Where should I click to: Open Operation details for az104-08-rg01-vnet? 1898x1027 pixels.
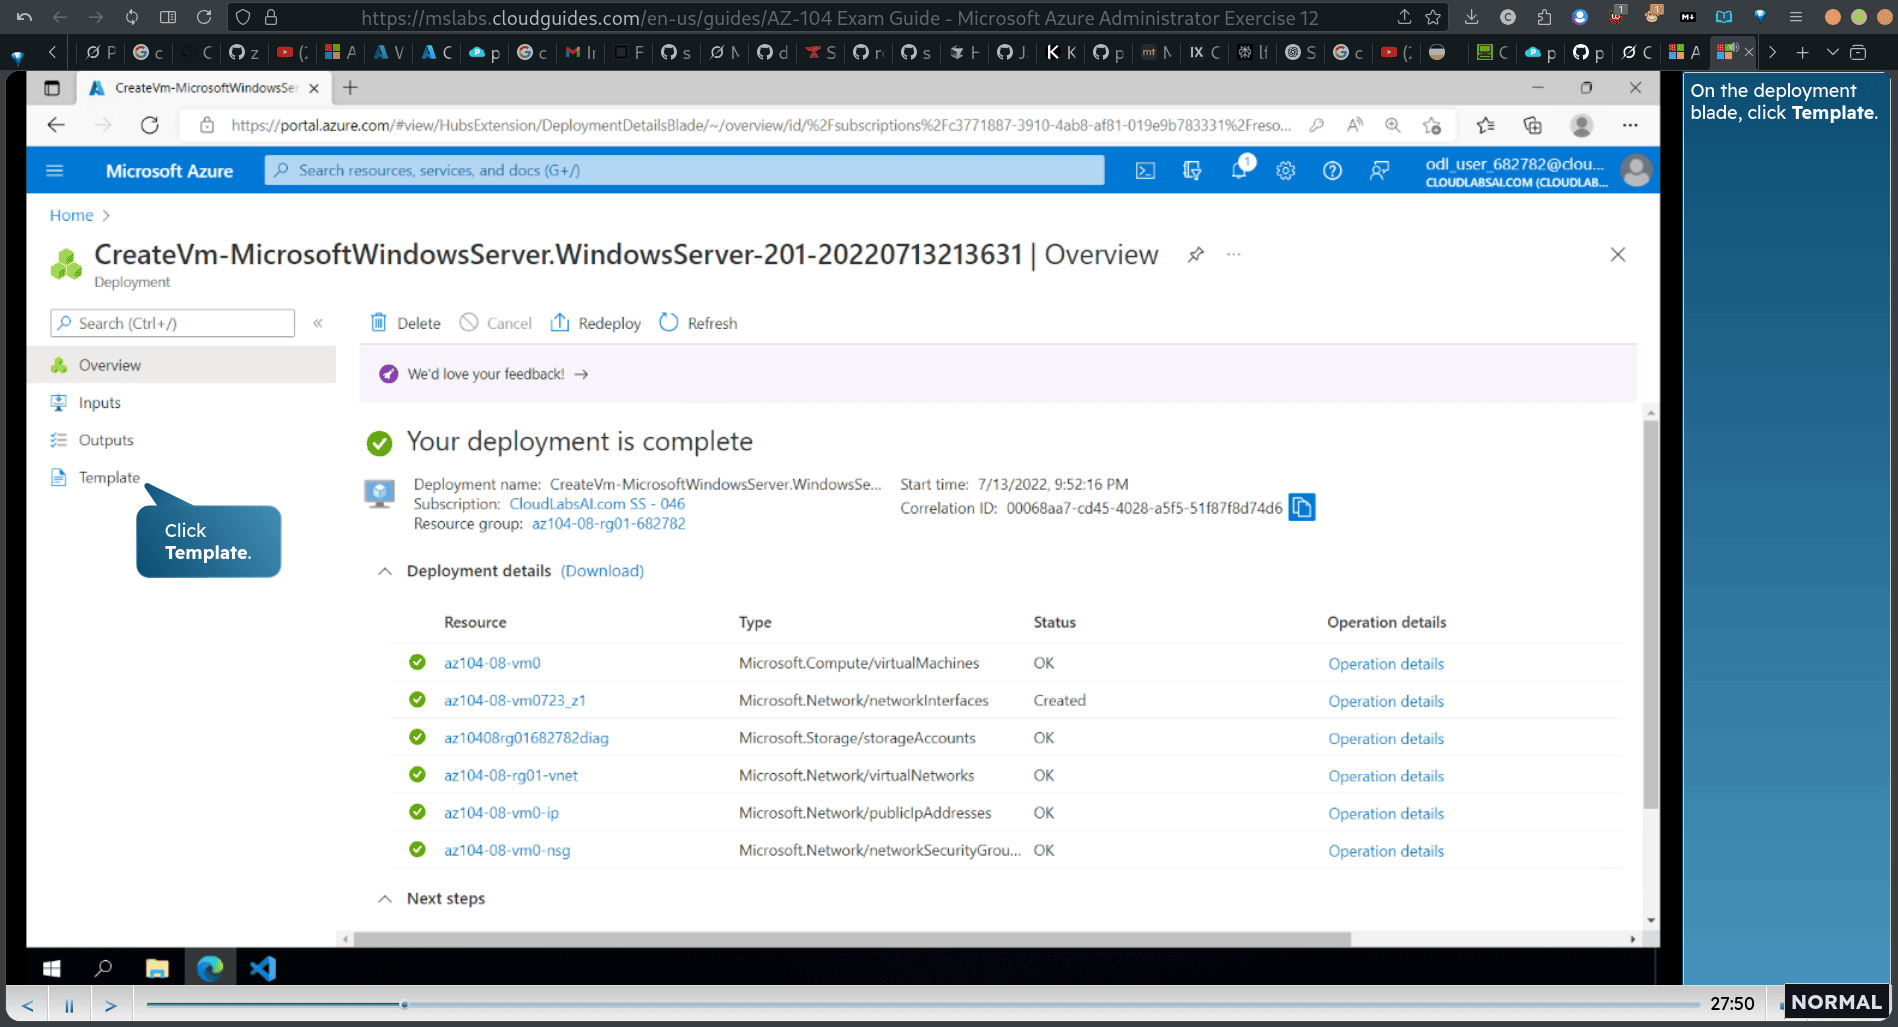tap(1386, 776)
